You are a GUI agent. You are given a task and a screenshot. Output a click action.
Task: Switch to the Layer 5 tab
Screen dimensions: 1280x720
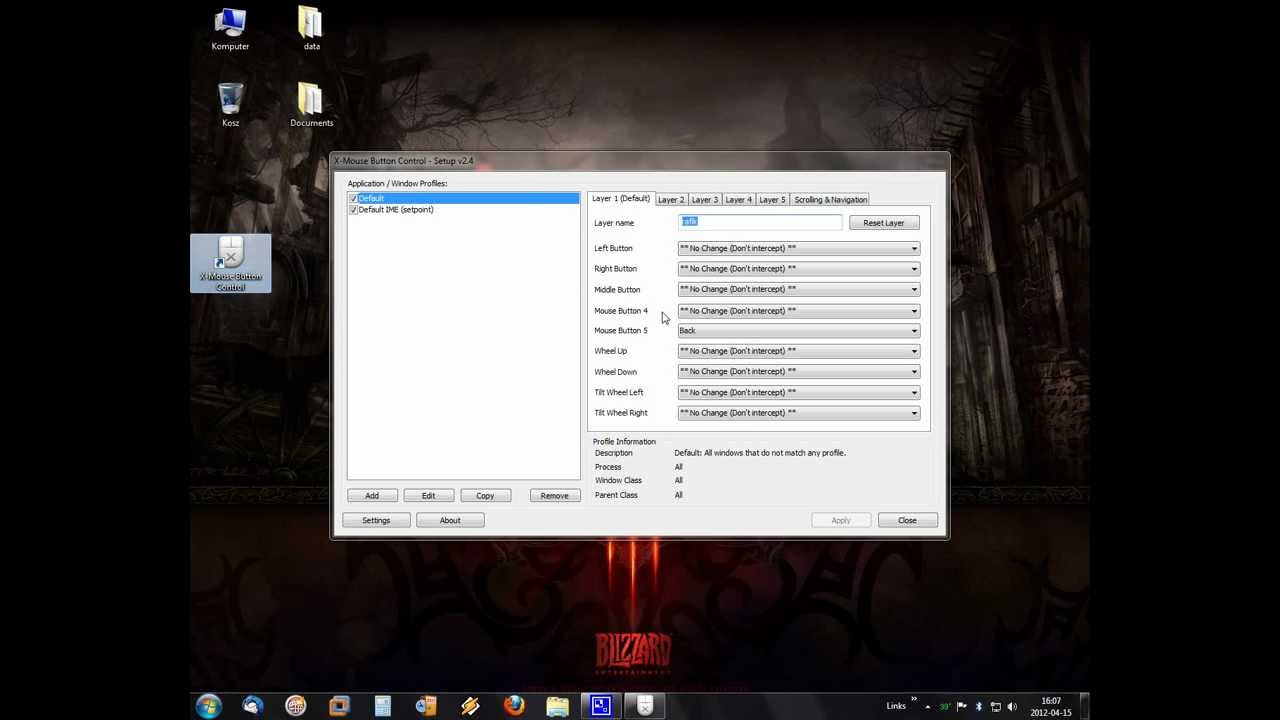coord(772,199)
